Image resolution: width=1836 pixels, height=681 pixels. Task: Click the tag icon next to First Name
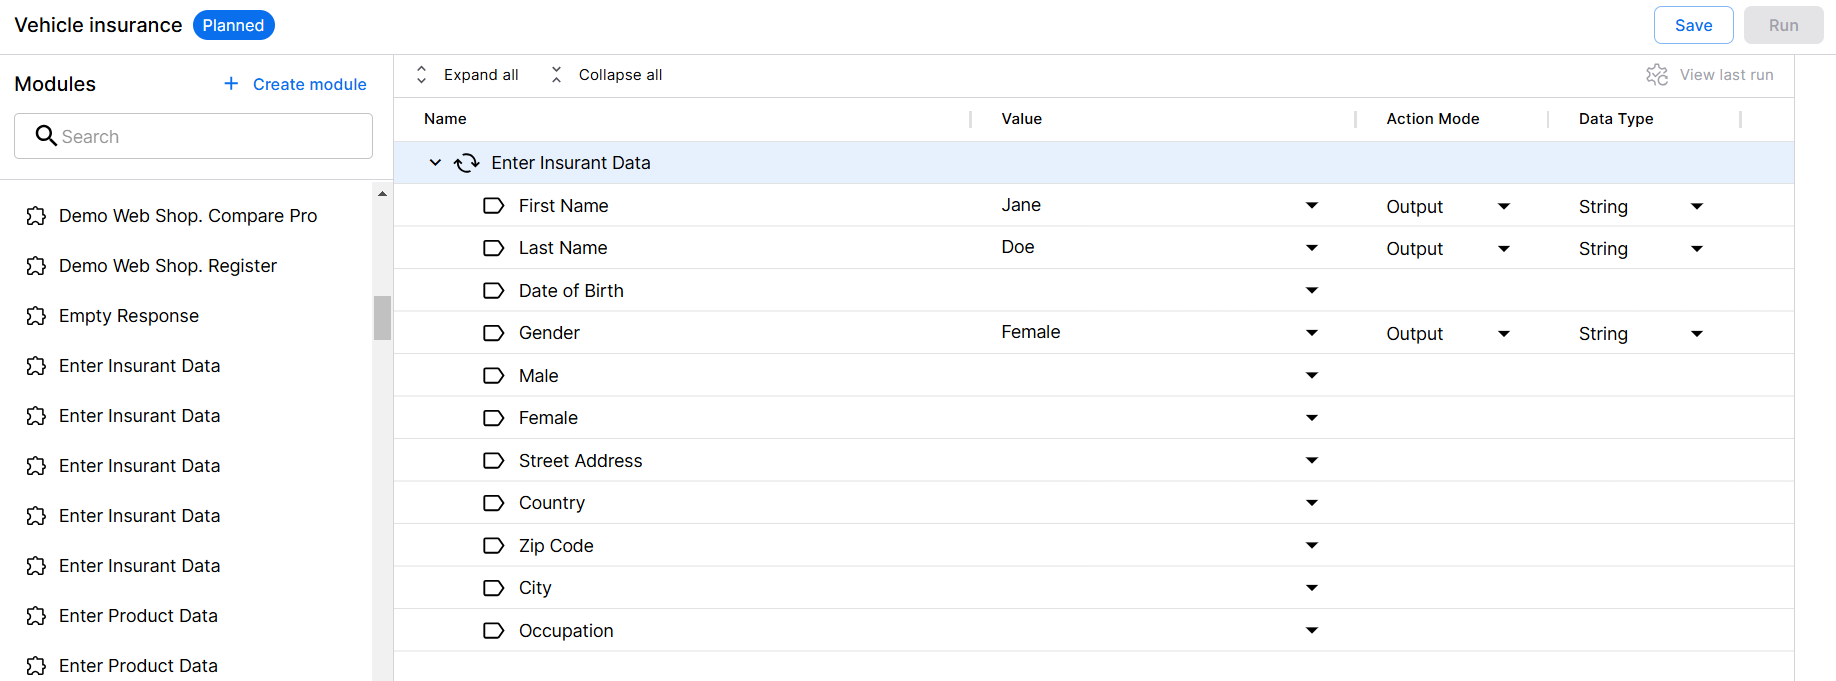pyautogui.click(x=493, y=206)
